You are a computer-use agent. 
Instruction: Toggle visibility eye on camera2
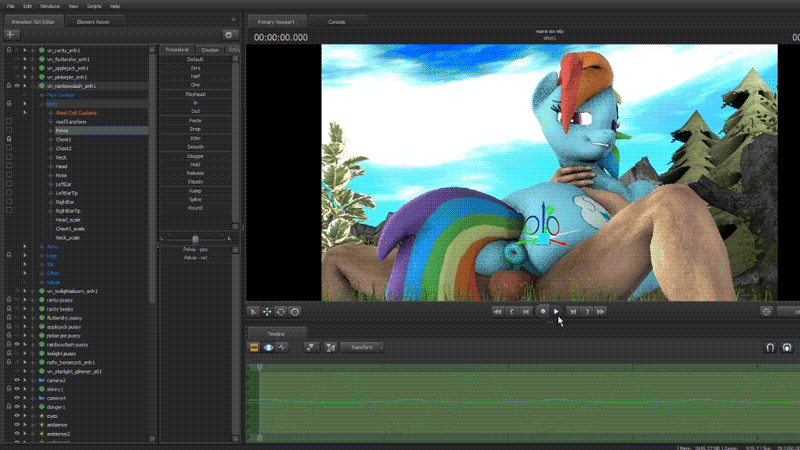(x=17, y=380)
